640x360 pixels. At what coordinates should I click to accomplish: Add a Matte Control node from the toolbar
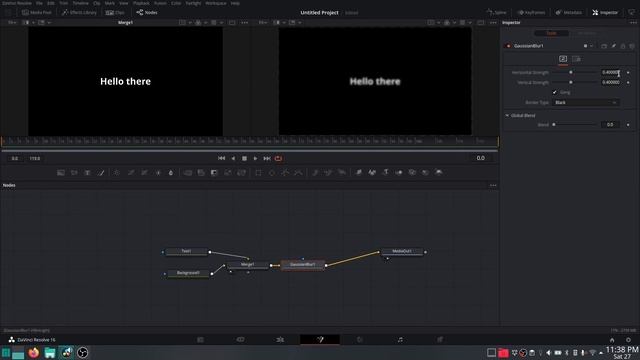pos(214,173)
